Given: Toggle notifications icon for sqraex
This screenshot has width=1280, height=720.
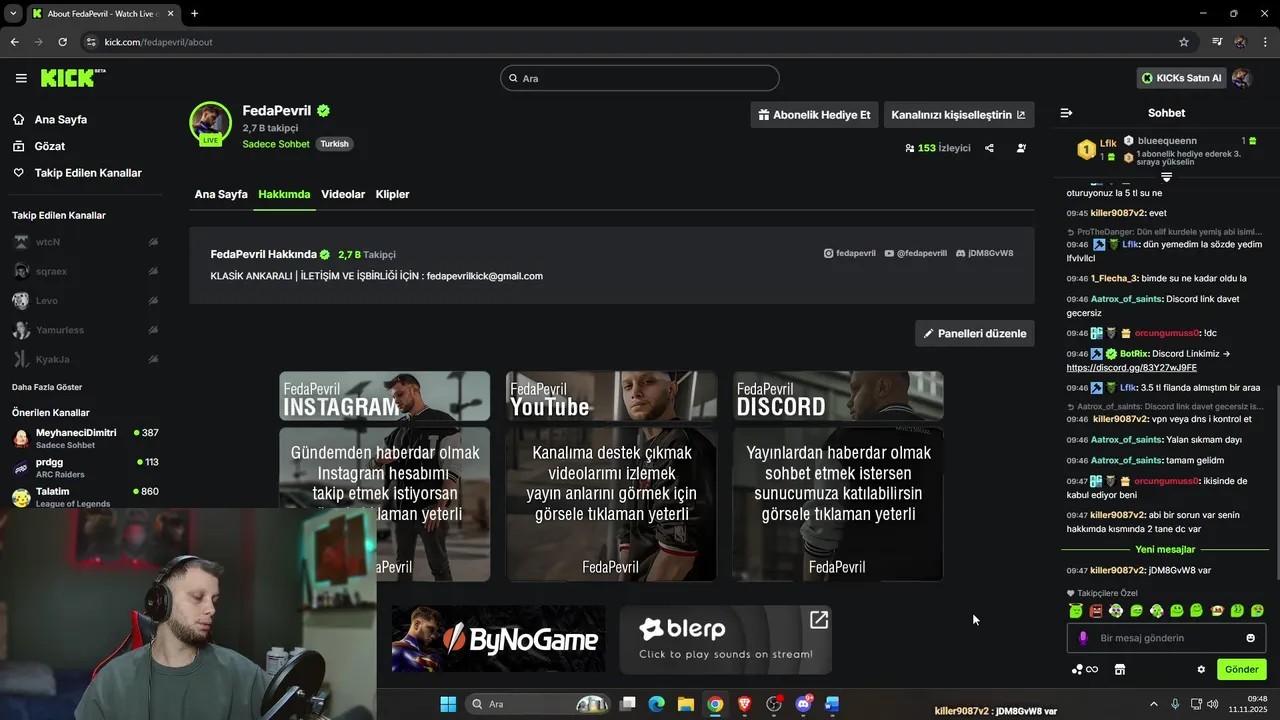Looking at the screenshot, I should pyautogui.click(x=153, y=271).
